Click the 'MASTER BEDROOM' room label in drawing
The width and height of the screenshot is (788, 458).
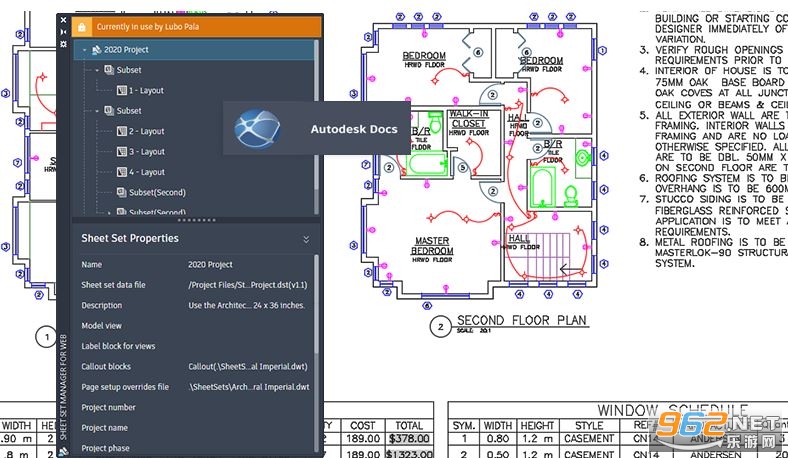click(x=432, y=246)
